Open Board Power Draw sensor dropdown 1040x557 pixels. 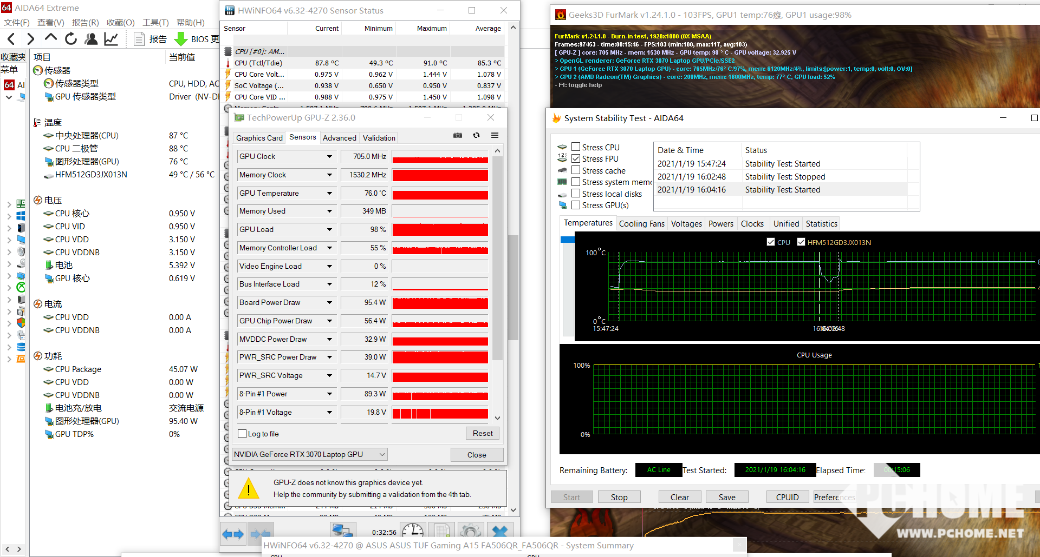329,302
